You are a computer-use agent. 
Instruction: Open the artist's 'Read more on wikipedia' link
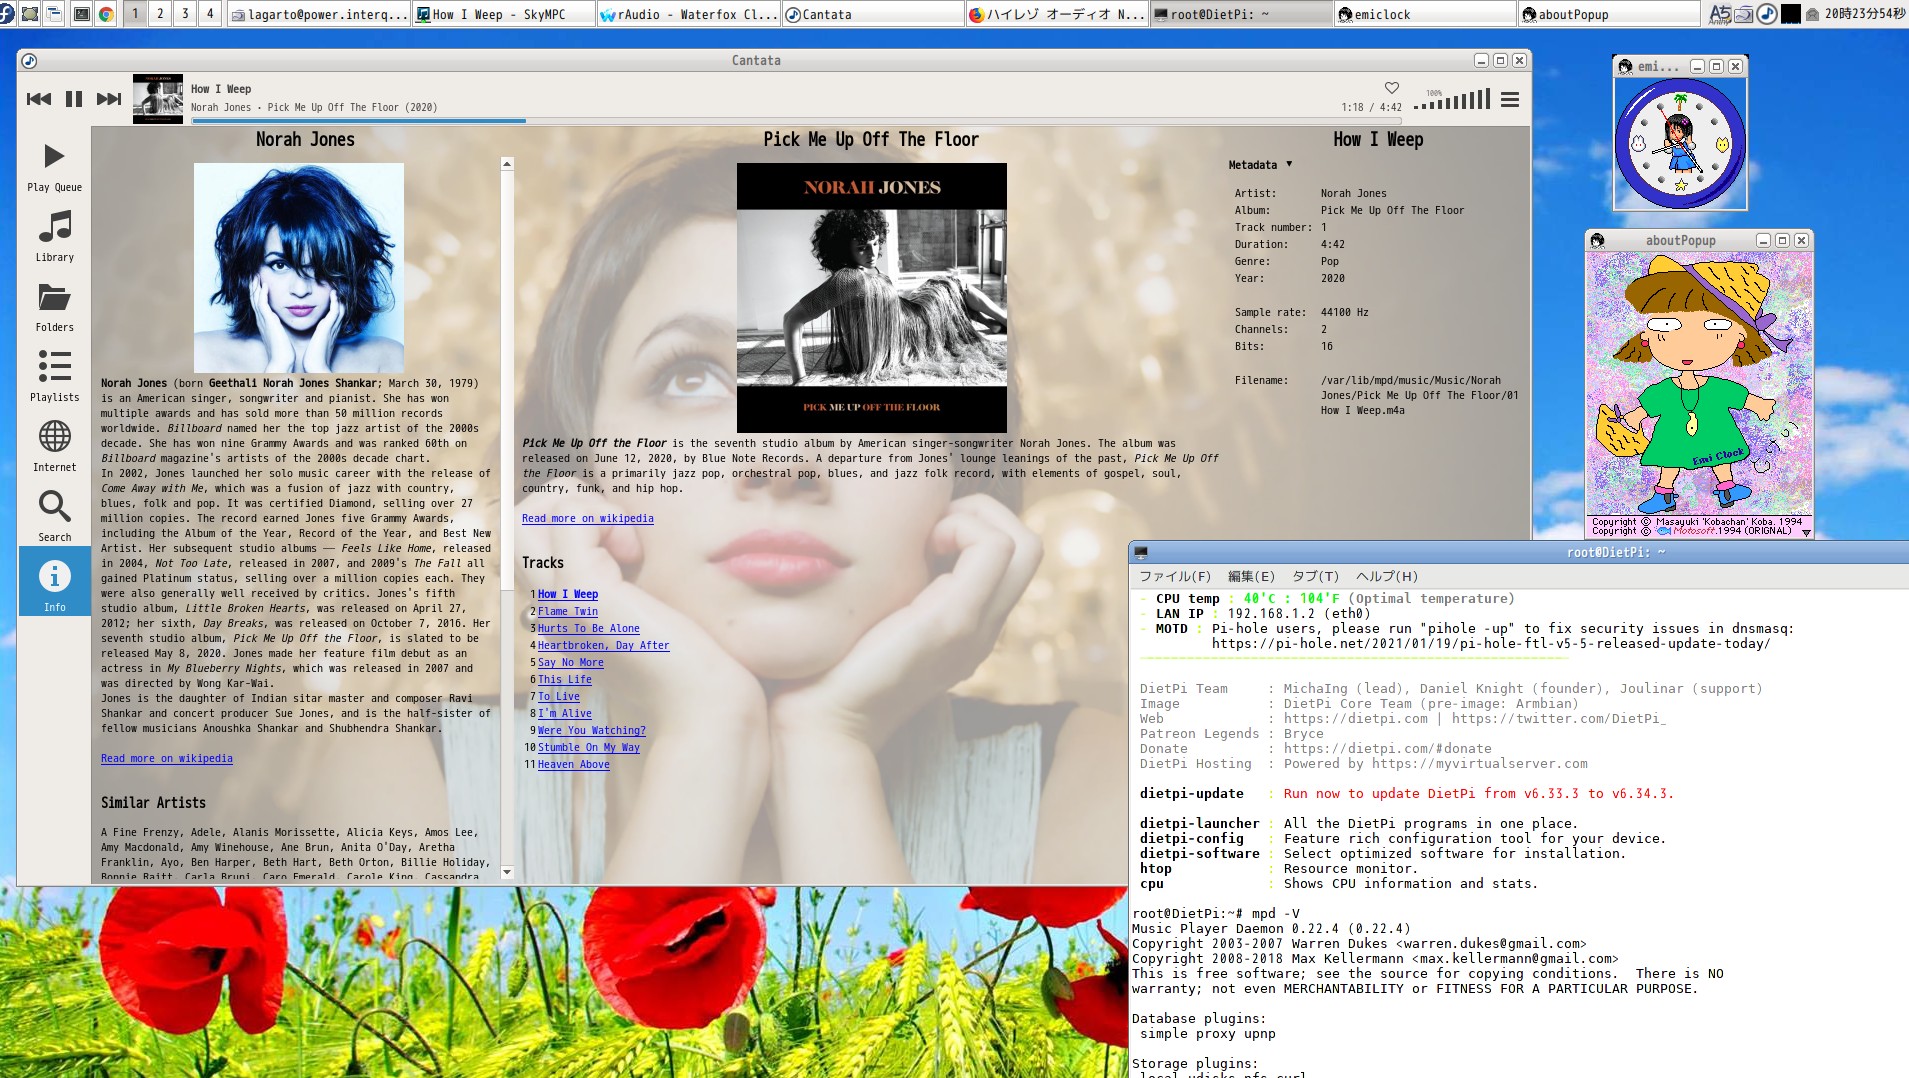pos(166,758)
